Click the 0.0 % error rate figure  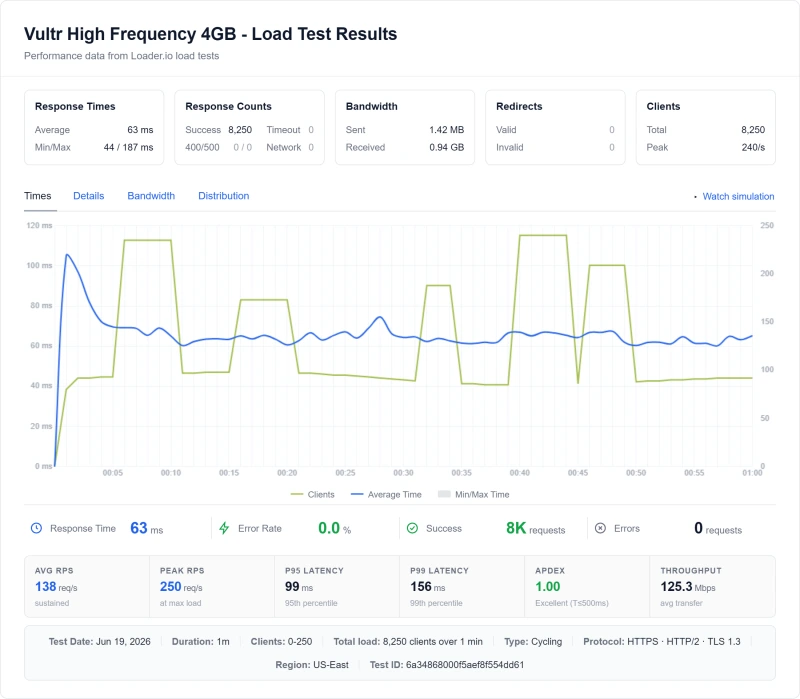pos(335,528)
